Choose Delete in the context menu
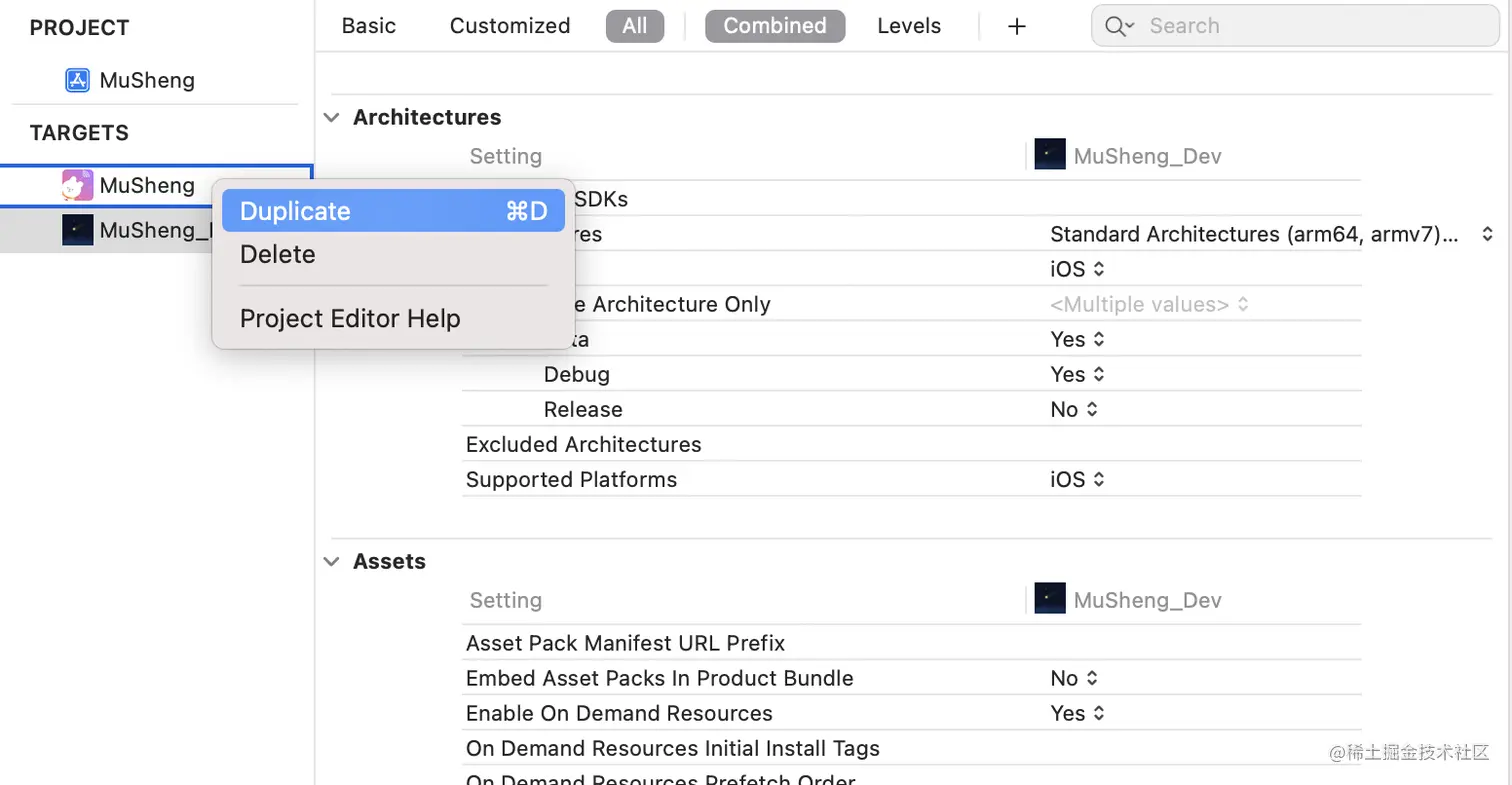1512x785 pixels. click(x=278, y=255)
